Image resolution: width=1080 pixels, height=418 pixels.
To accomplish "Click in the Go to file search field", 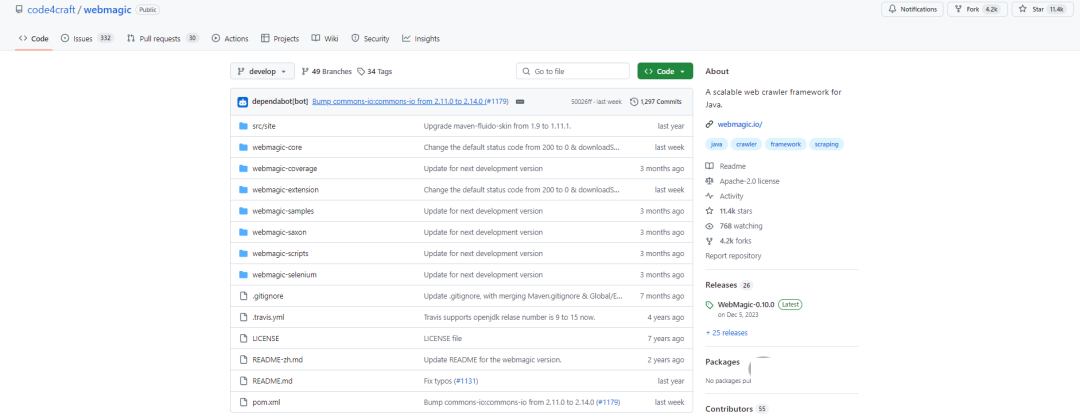I will 572,72.
